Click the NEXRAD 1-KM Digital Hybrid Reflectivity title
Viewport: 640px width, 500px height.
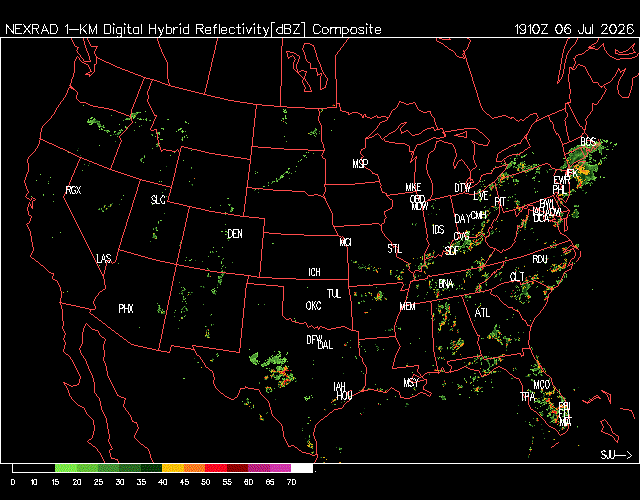point(193,29)
